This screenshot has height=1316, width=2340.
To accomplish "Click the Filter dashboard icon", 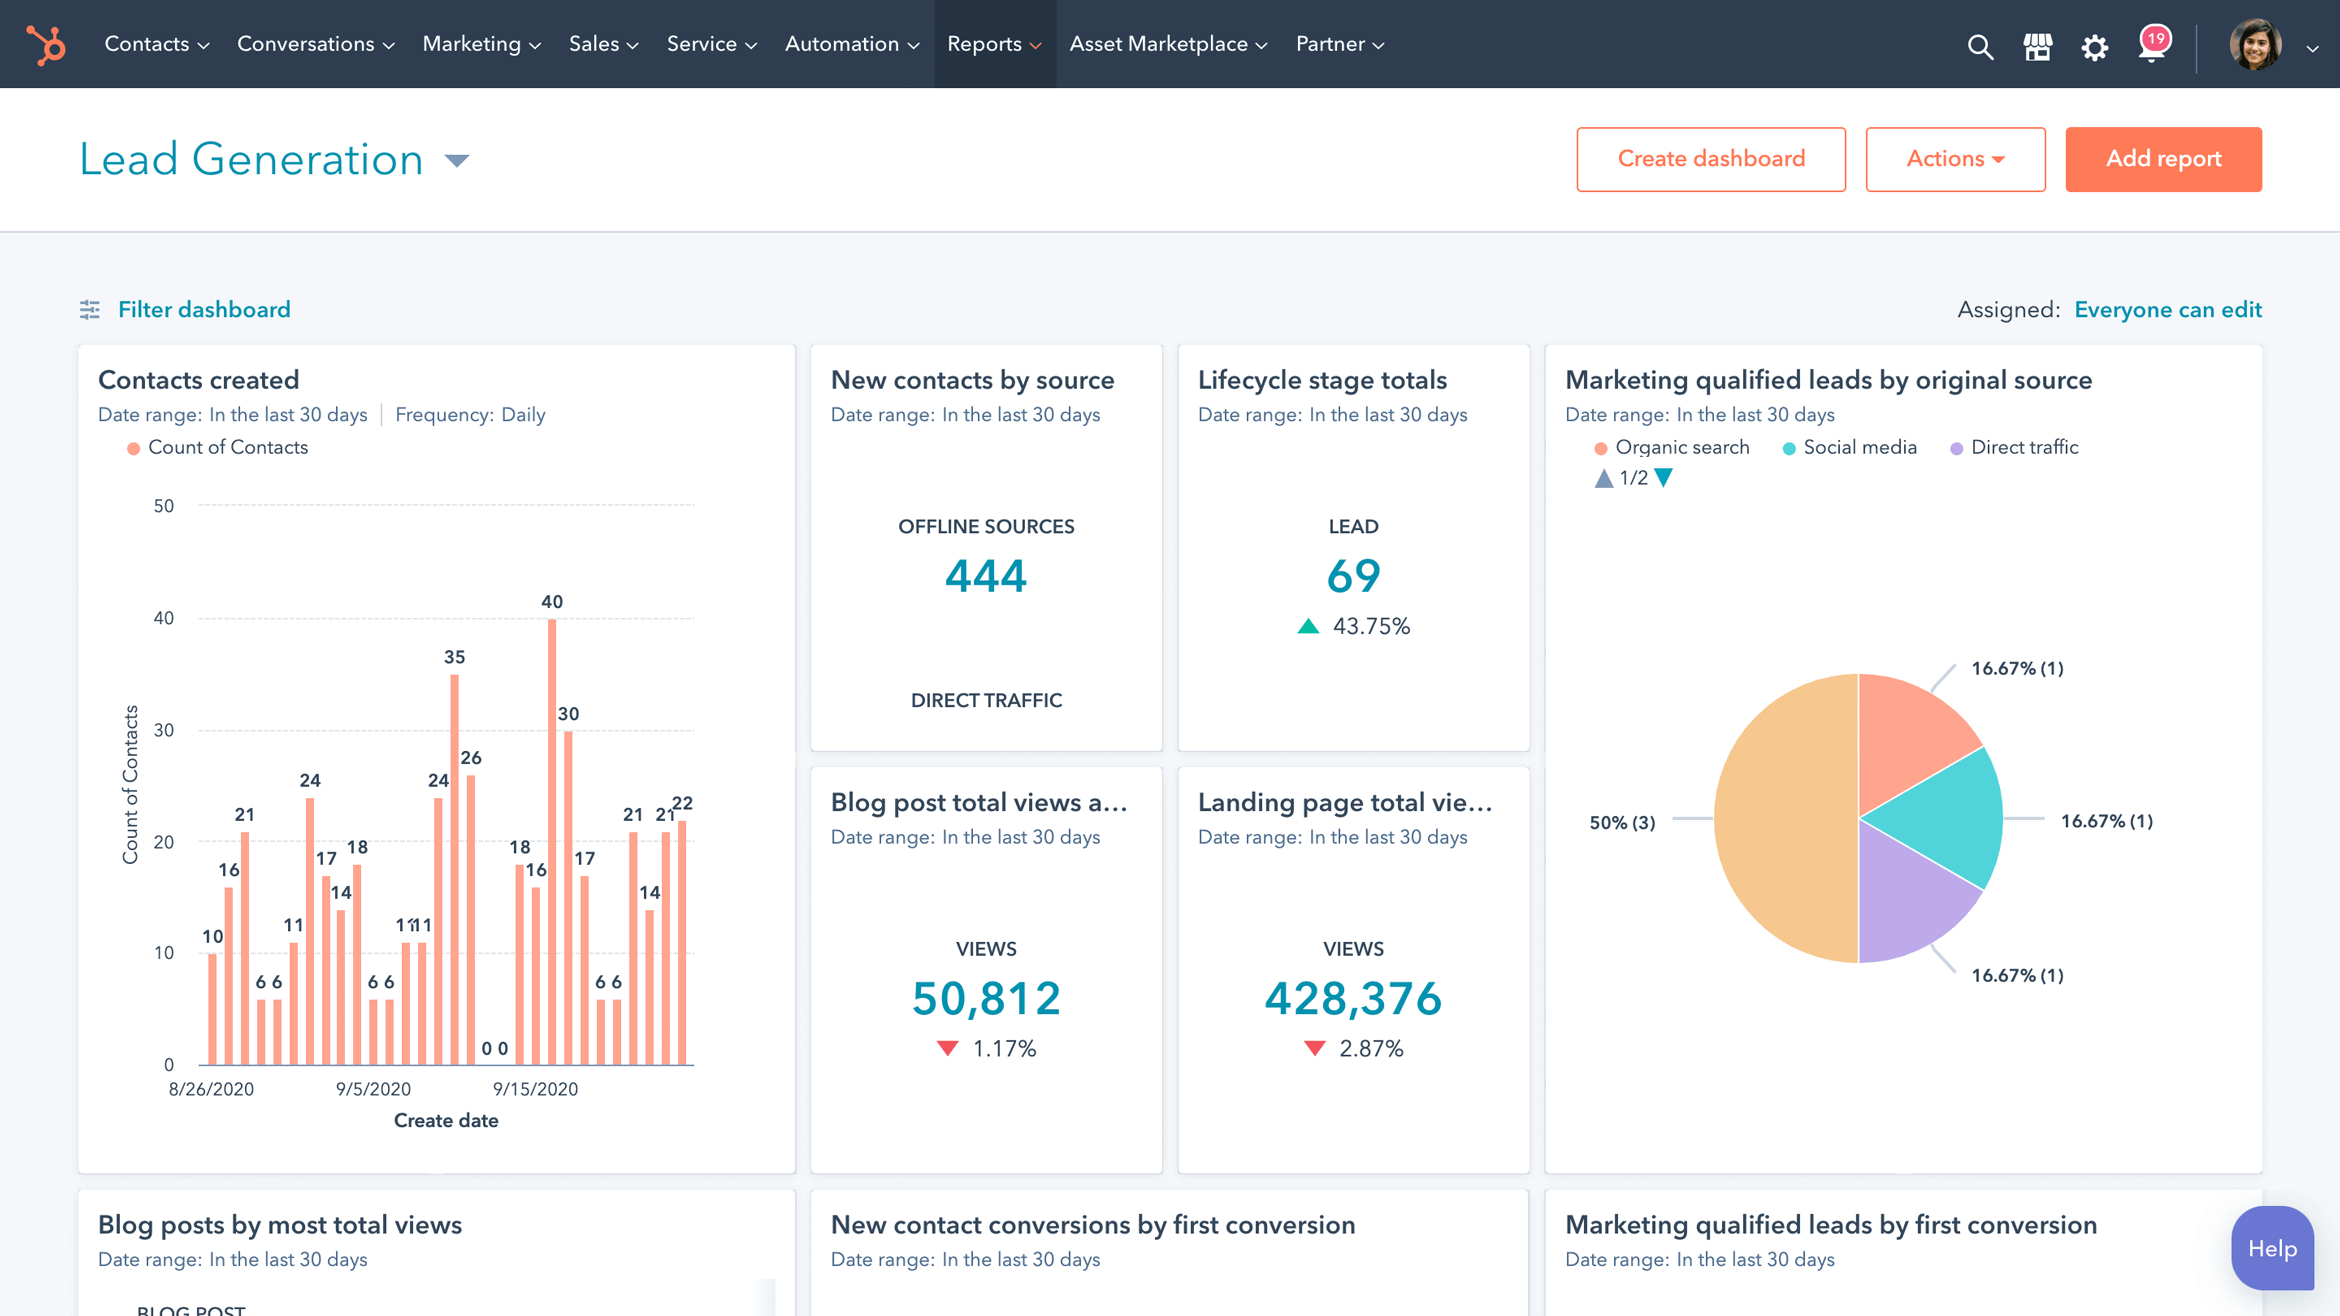I will [x=90, y=310].
